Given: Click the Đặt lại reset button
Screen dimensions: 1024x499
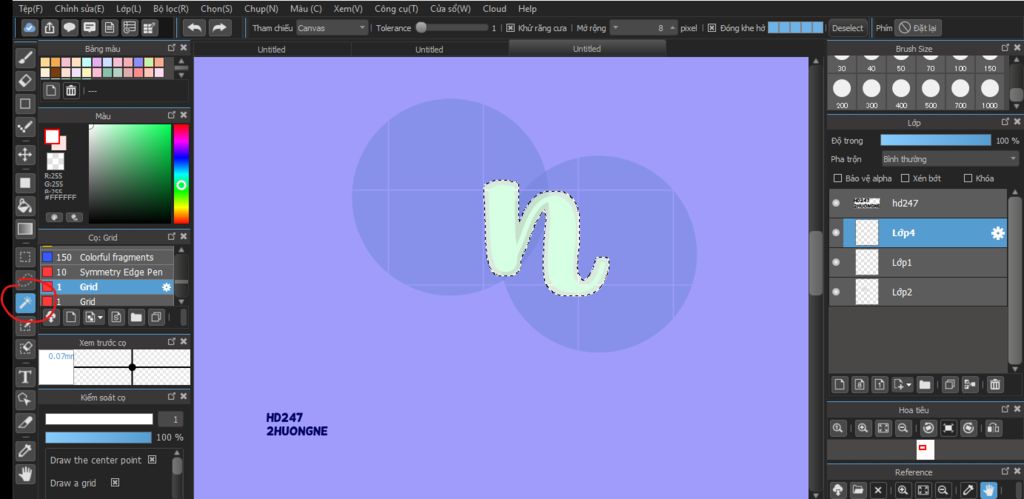Looking at the screenshot, I should [x=918, y=28].
